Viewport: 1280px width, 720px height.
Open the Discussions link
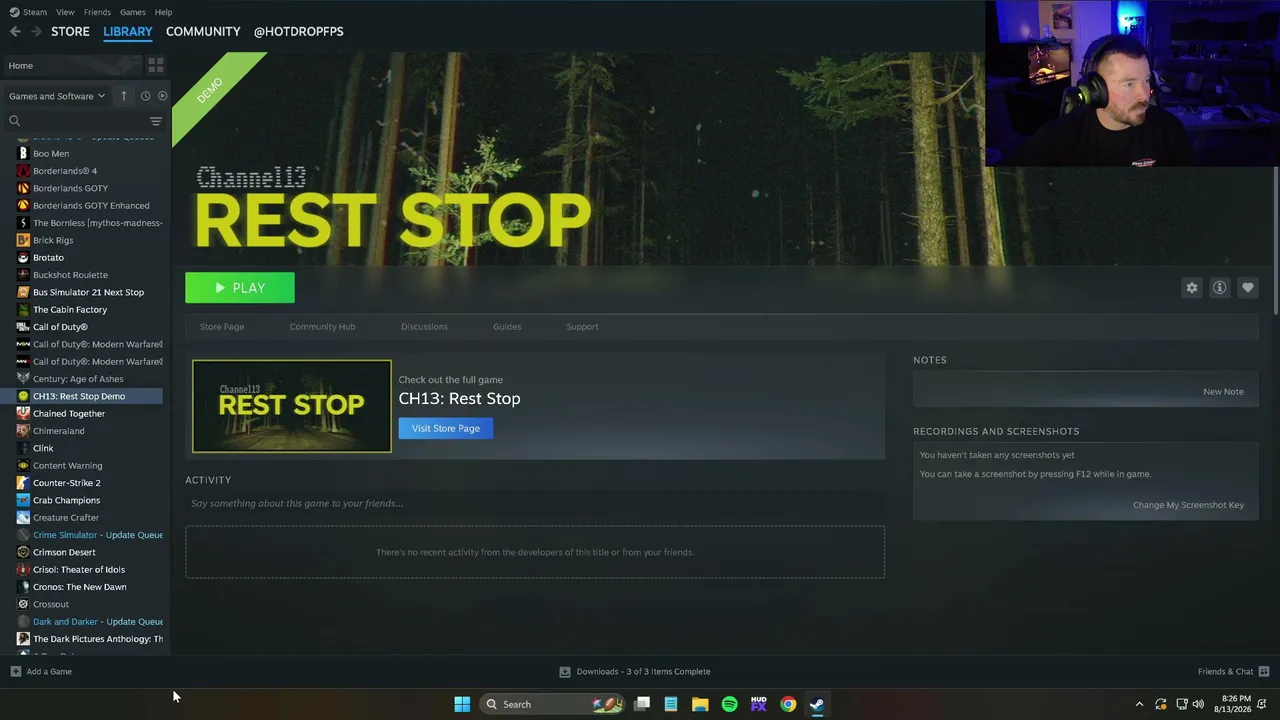tap(424, 327)
